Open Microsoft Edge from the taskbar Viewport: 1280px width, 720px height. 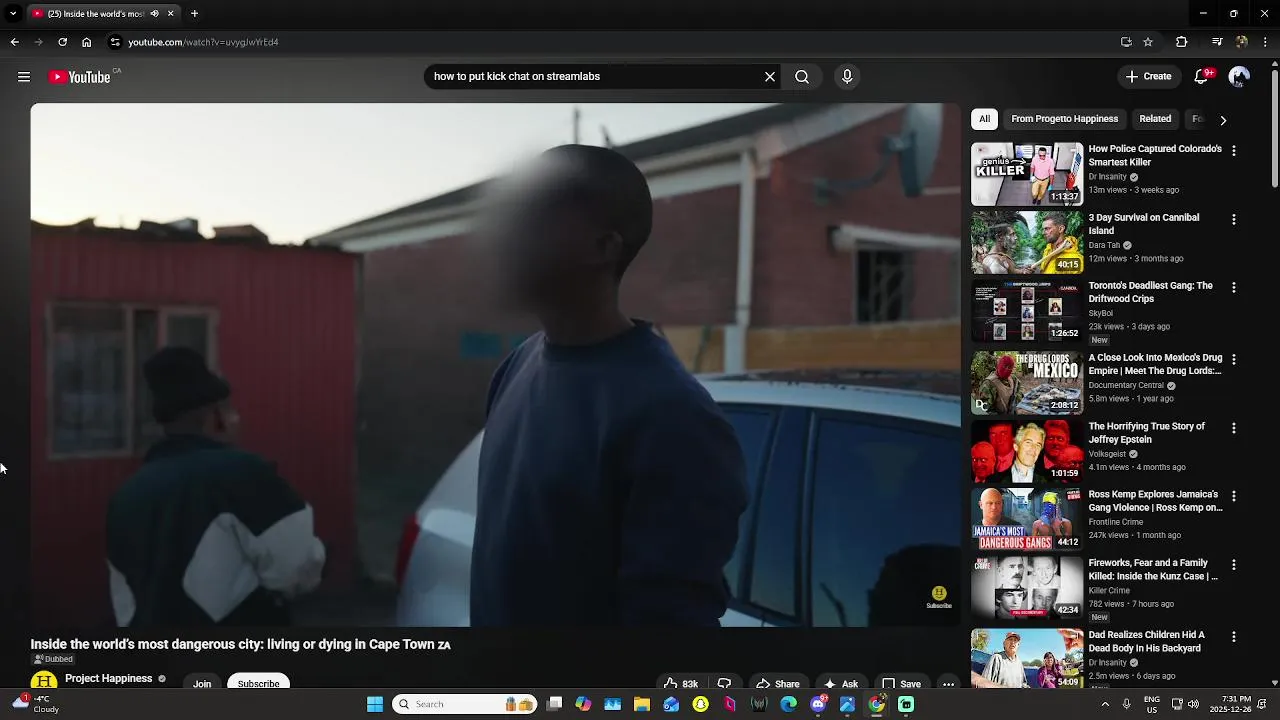pos(788,704)
